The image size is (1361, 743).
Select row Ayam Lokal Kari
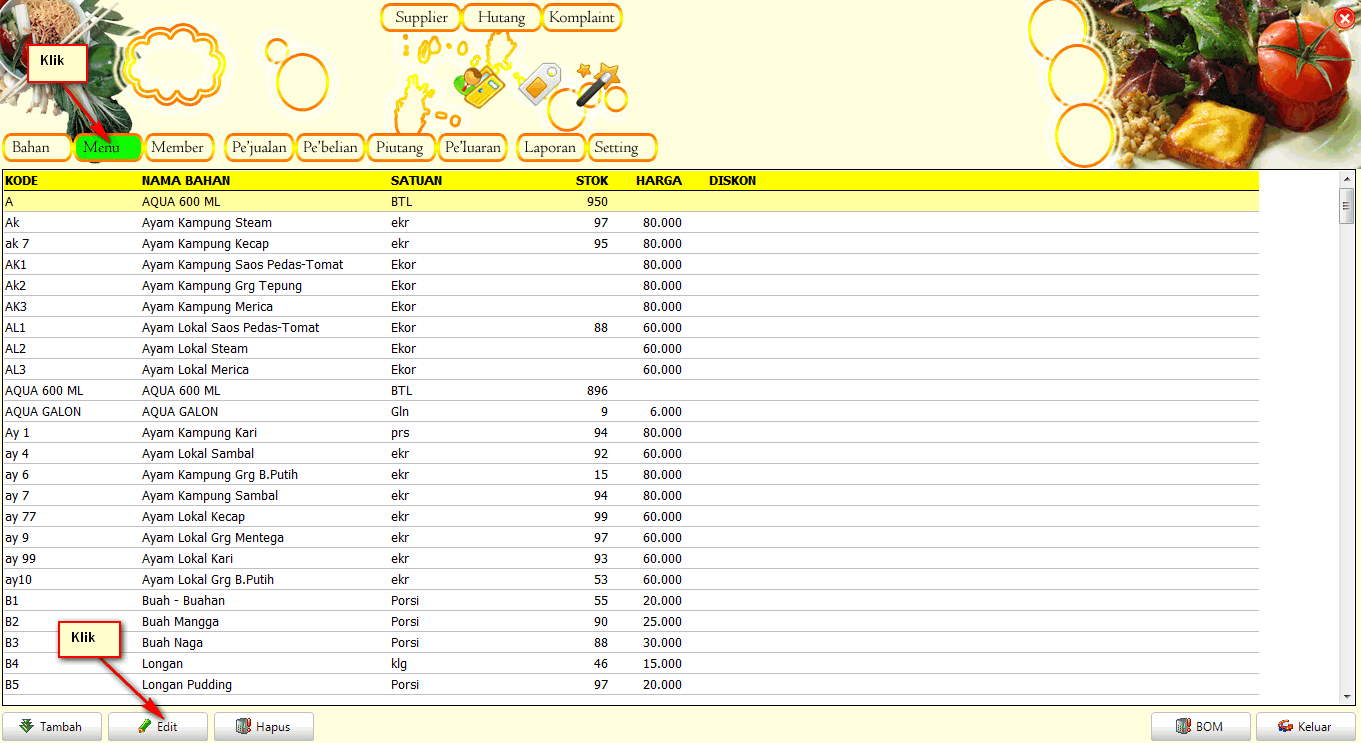(x=631, y=559)
